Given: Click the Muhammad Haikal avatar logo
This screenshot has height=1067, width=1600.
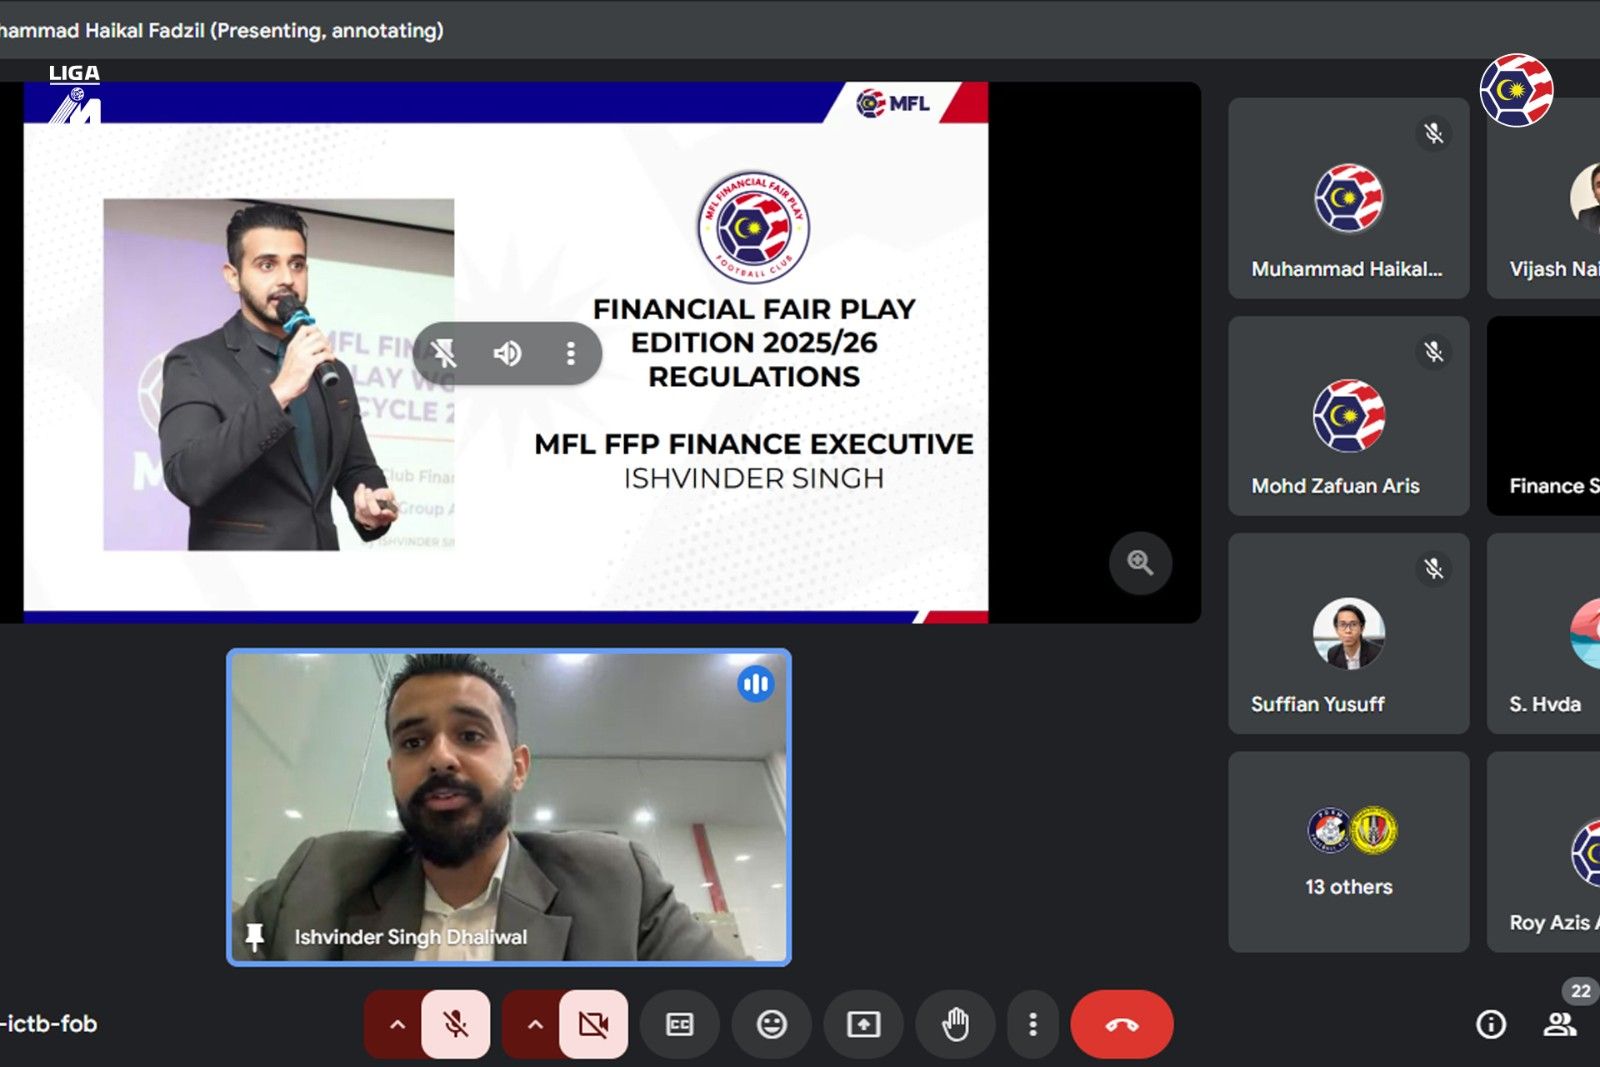Looking at the screenshot, I should tap(1349, 198).
